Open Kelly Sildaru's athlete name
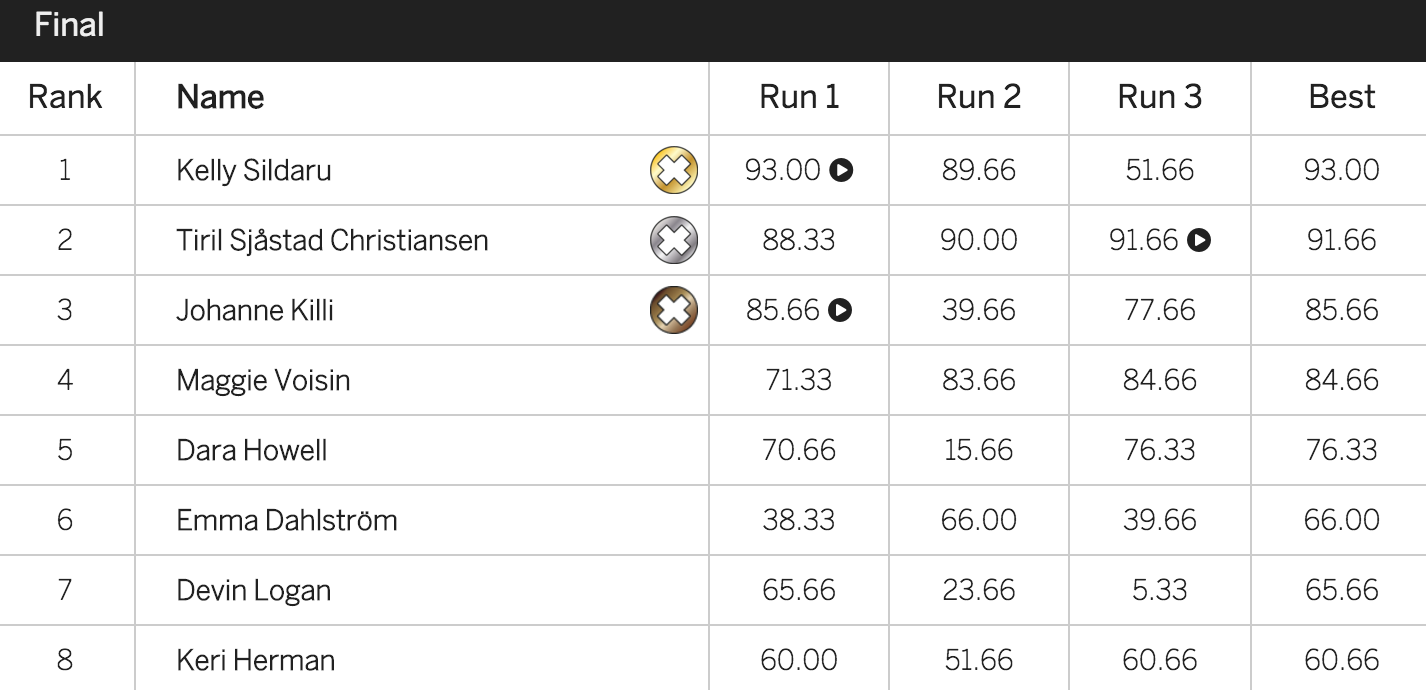This screenshot has height=690, width=1426. click(x=254, y=170)
